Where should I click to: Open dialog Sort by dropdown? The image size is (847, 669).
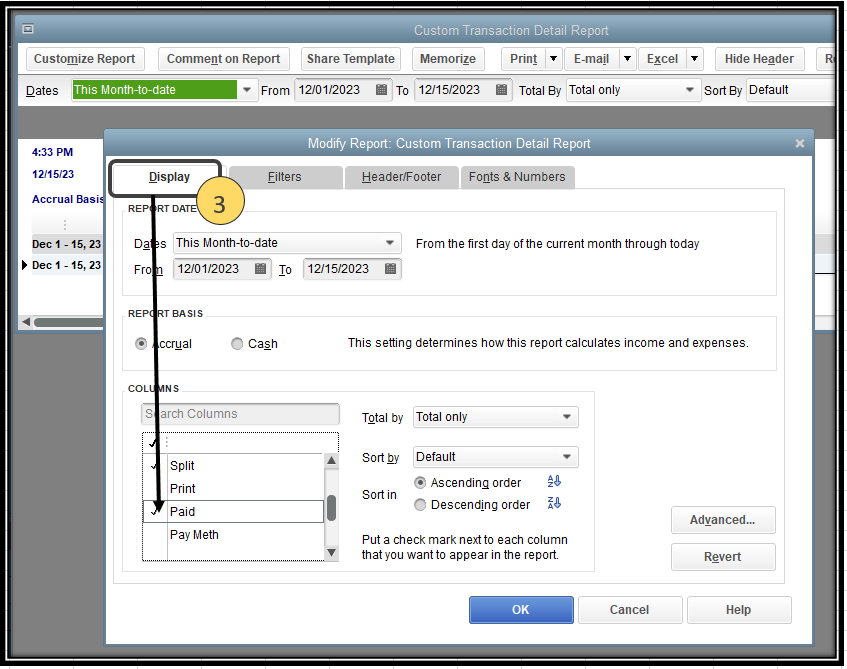(567, 457)
